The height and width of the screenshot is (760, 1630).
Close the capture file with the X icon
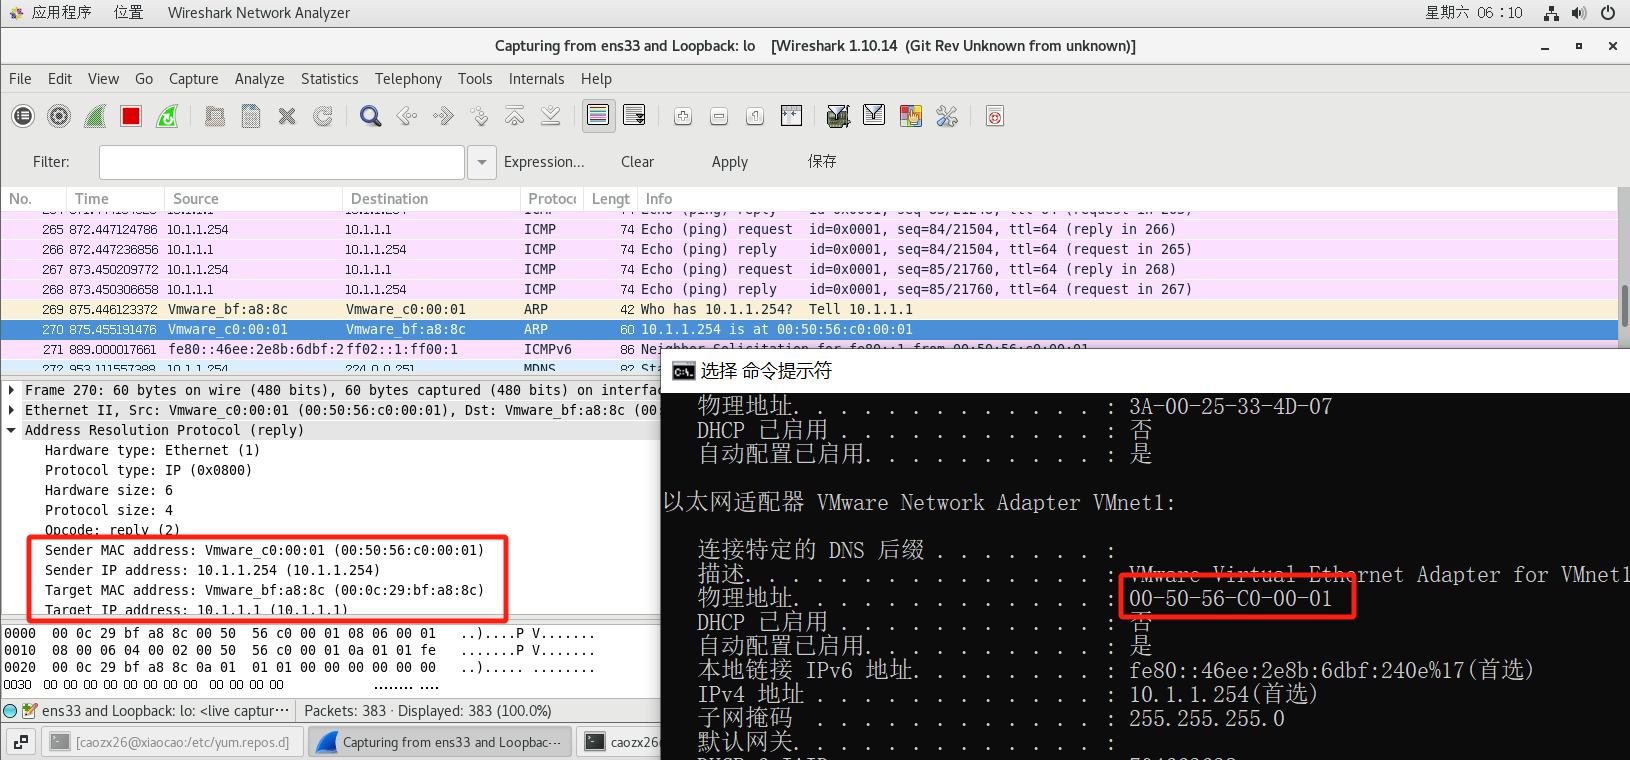[287, 116]
